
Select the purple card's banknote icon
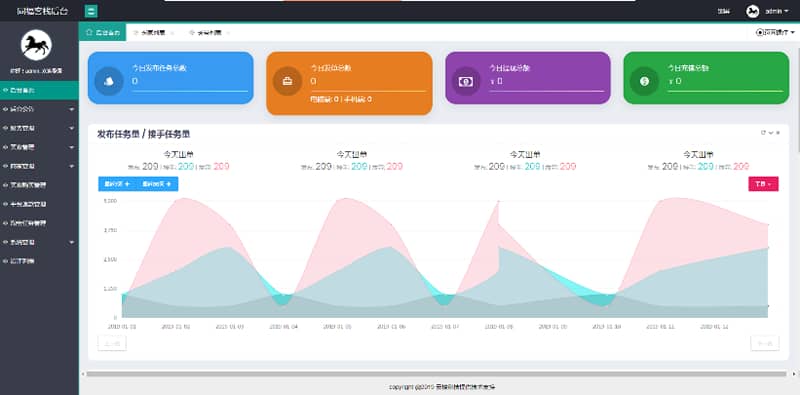[x=465, y=81]
